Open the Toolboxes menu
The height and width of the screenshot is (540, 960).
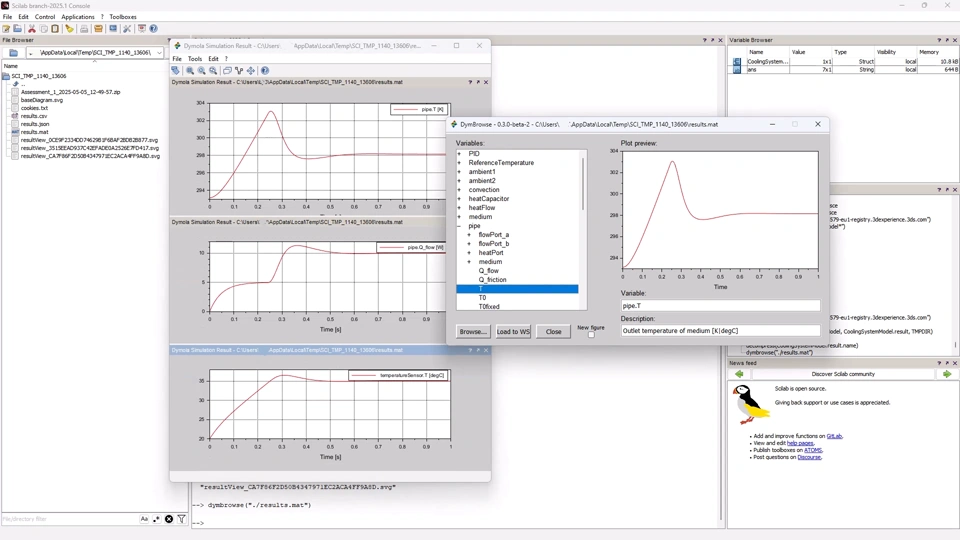coord(123,17)
